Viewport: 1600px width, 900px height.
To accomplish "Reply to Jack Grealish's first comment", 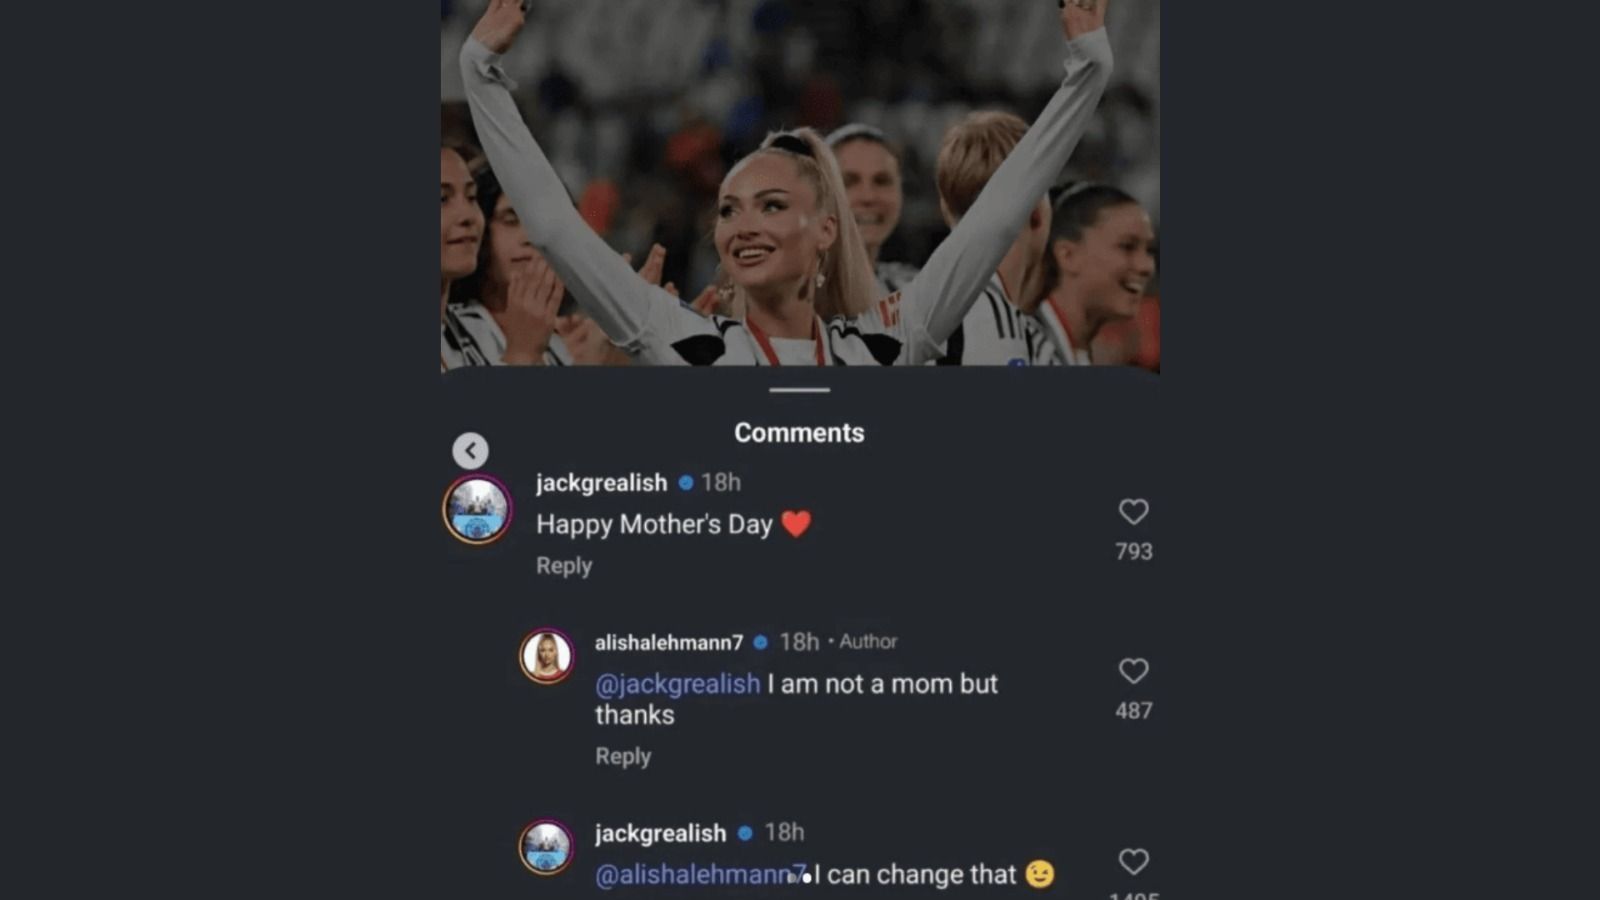I will coord(563,566).
